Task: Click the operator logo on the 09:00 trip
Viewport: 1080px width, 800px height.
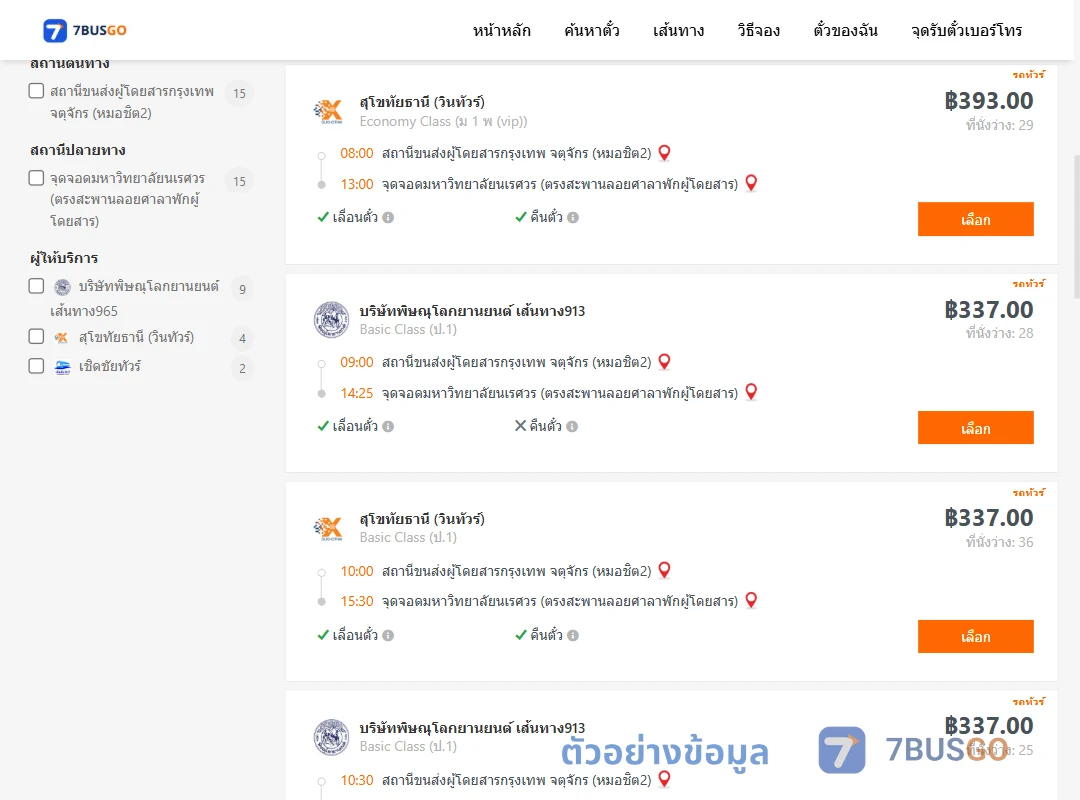Action: (331, 320)
